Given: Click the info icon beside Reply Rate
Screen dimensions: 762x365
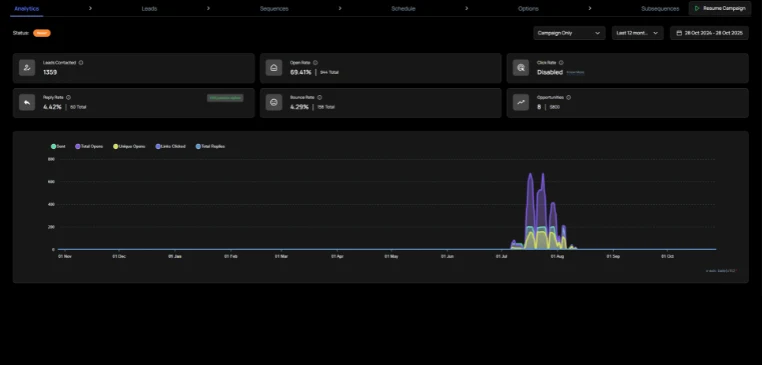Looking at the screenshot, I should [x=68, y=98].
